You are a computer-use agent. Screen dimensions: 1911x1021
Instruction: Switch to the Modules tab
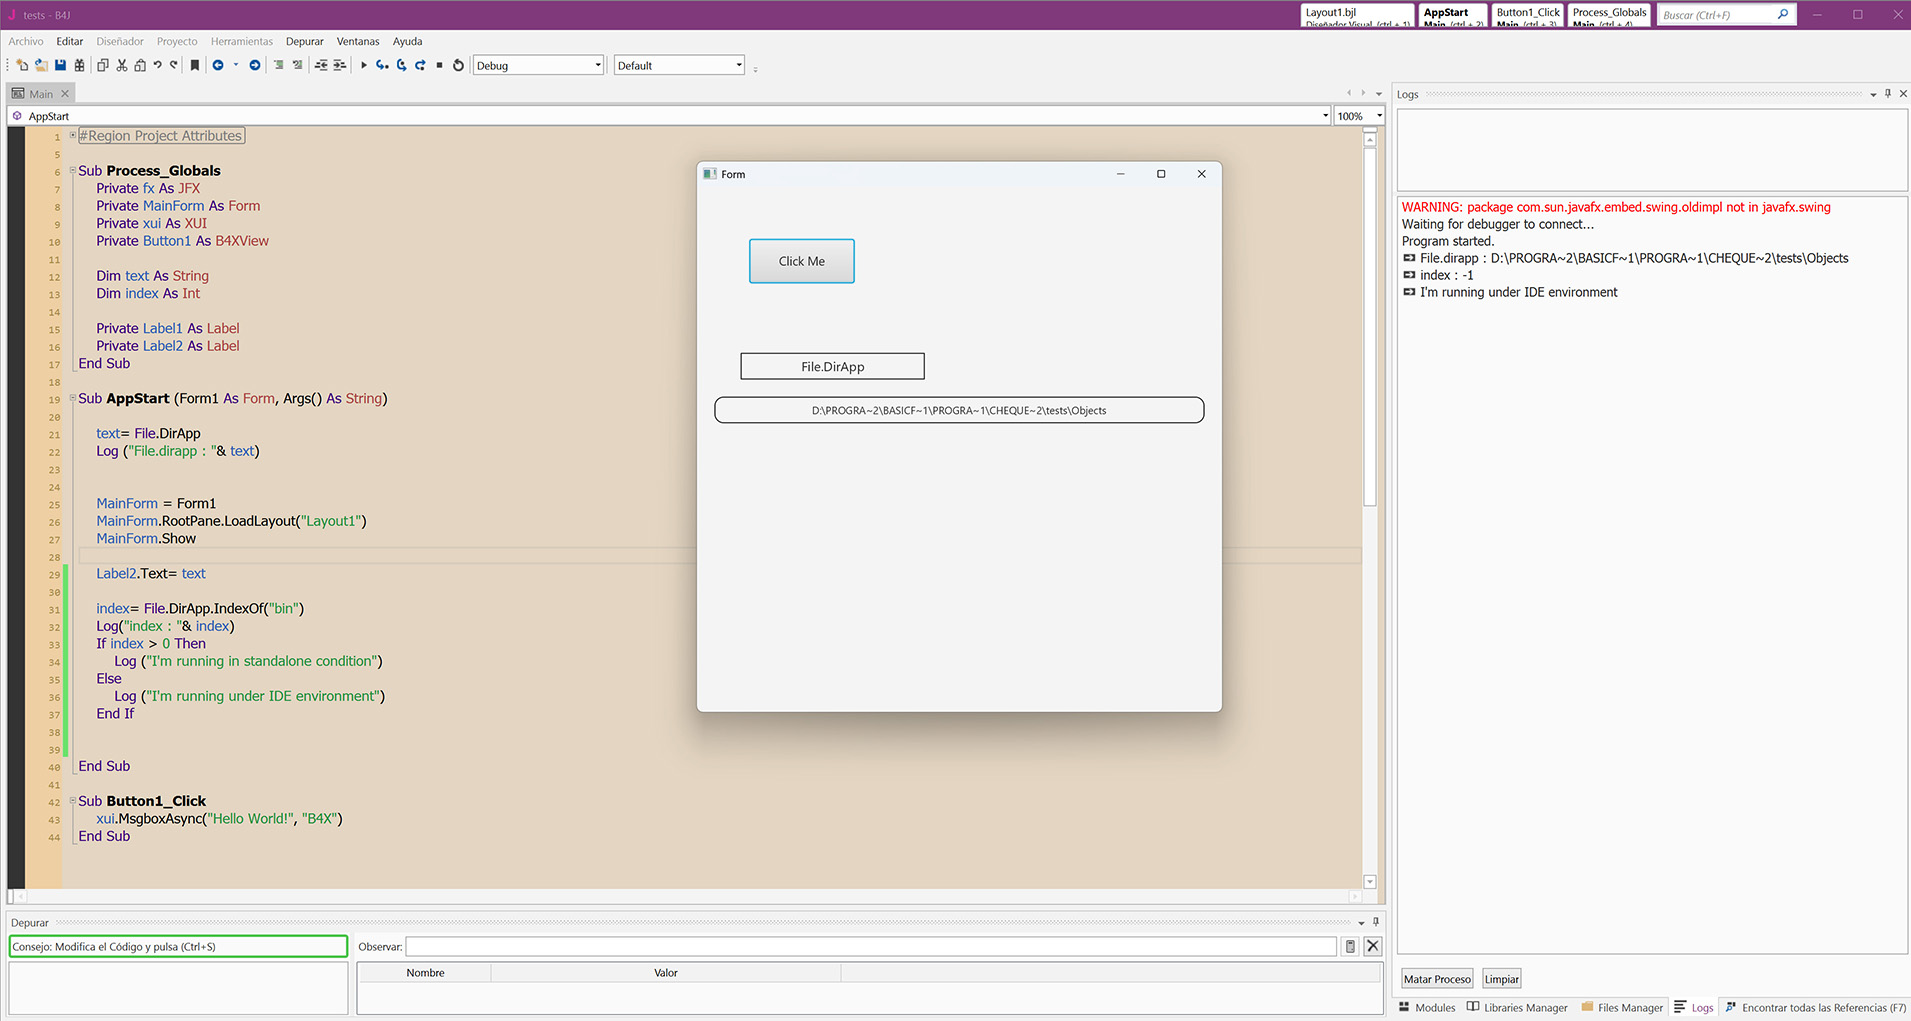tap(1427, 1007)
